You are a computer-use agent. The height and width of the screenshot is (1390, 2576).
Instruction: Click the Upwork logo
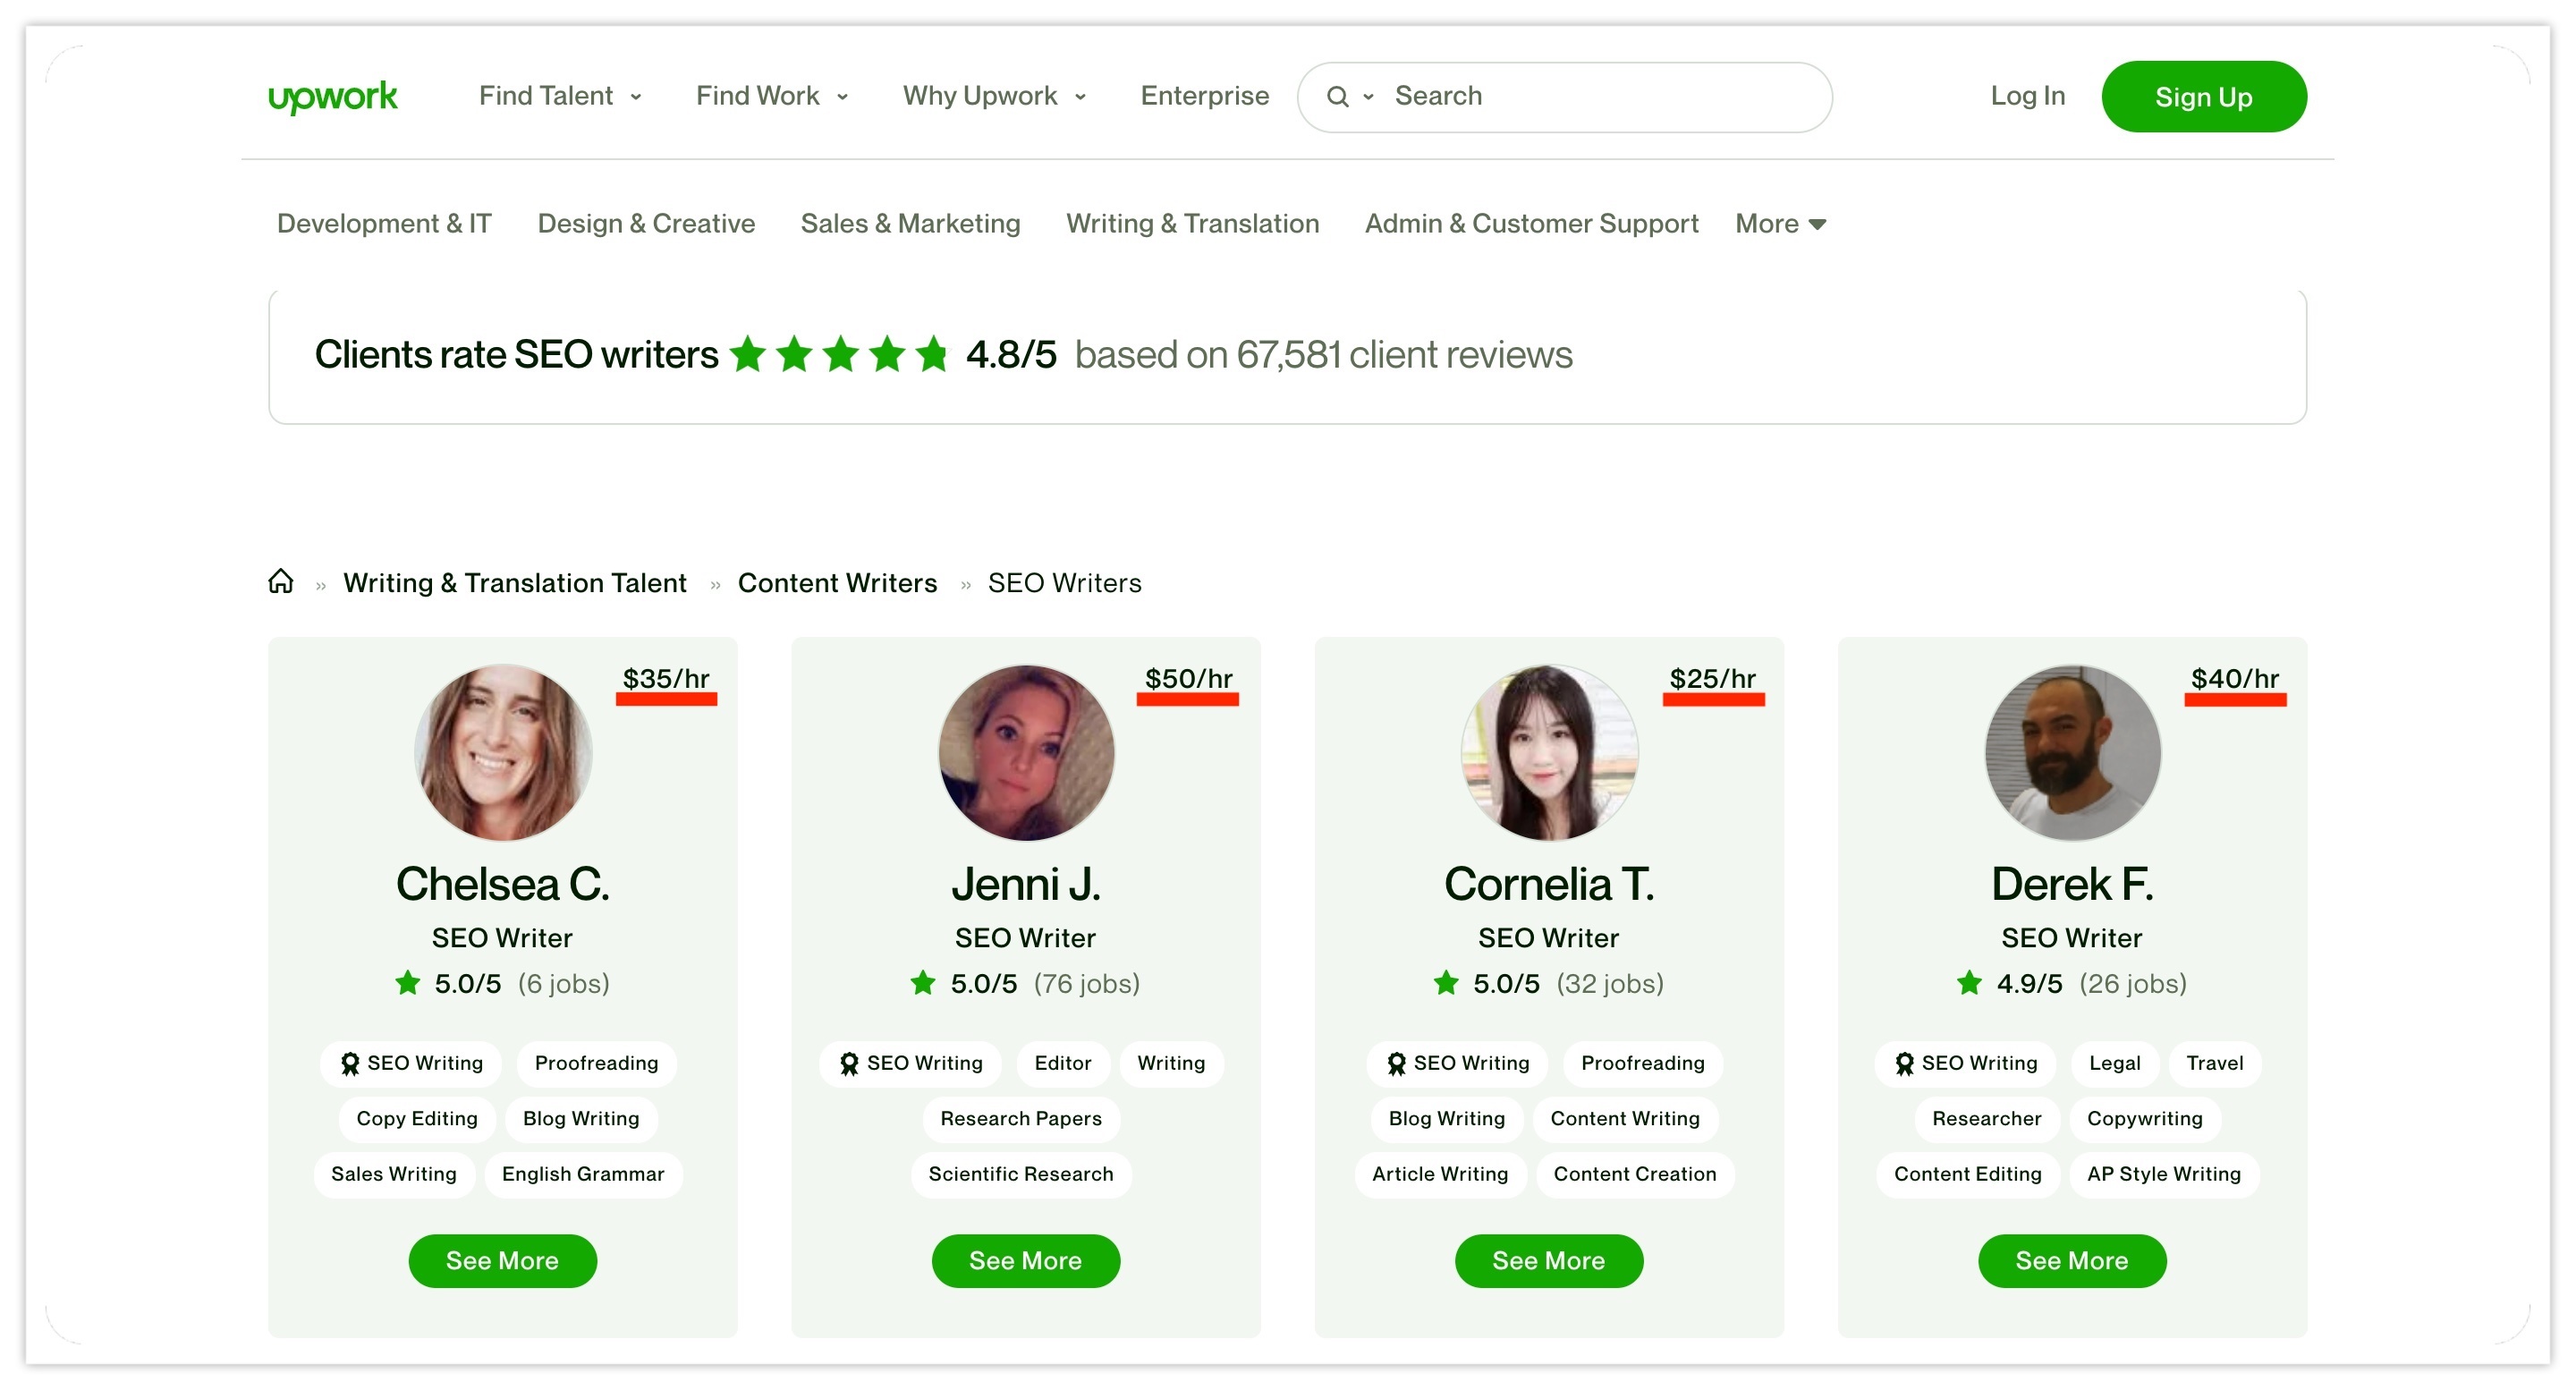pos(333,96)
